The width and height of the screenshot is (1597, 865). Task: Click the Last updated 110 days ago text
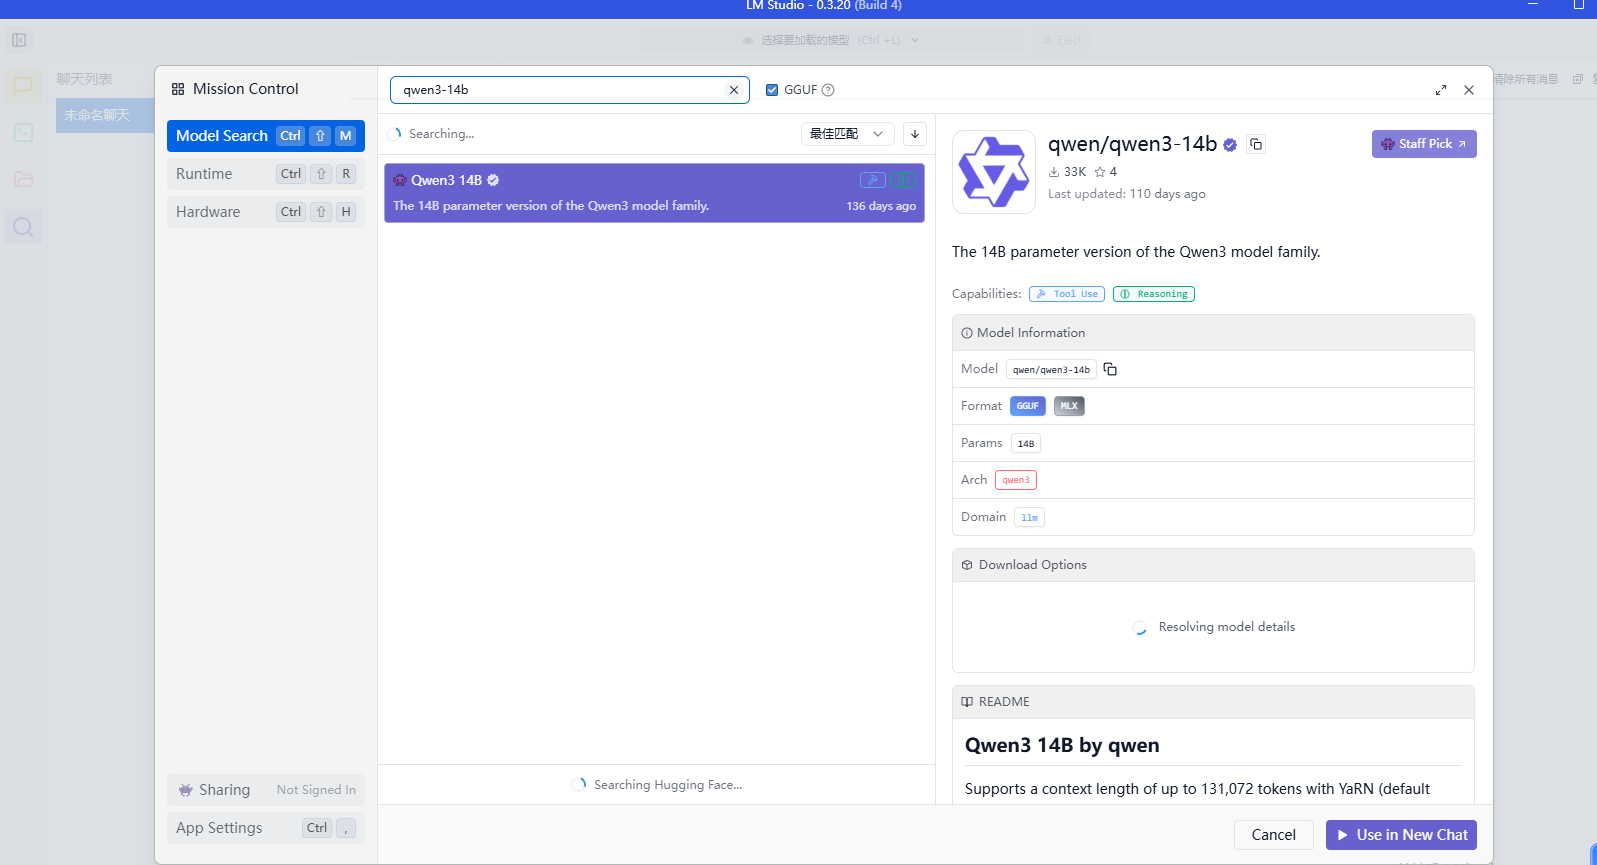[x=1126, y=194]
